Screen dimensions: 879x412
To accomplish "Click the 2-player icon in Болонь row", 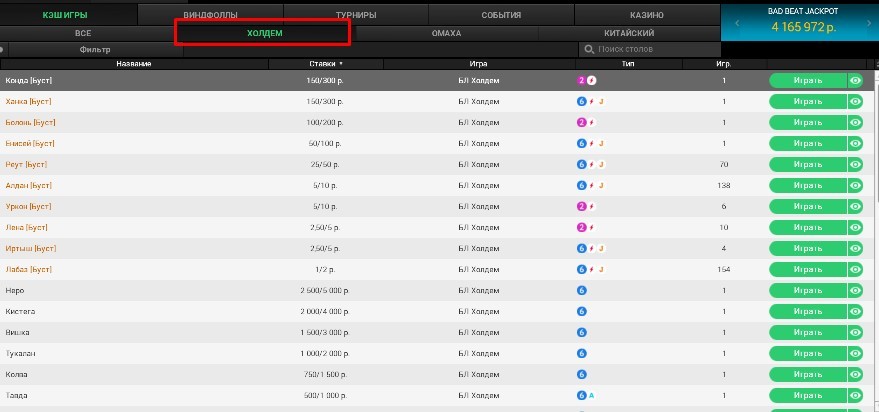I will 581,122.
